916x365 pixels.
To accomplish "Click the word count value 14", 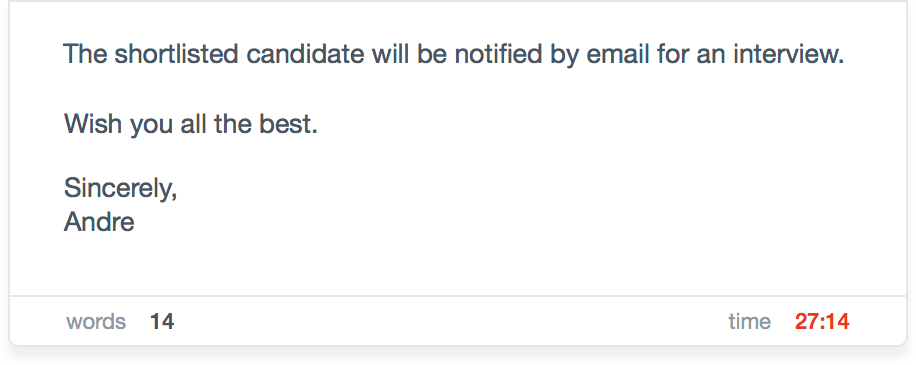I will [x=162, y=321].
